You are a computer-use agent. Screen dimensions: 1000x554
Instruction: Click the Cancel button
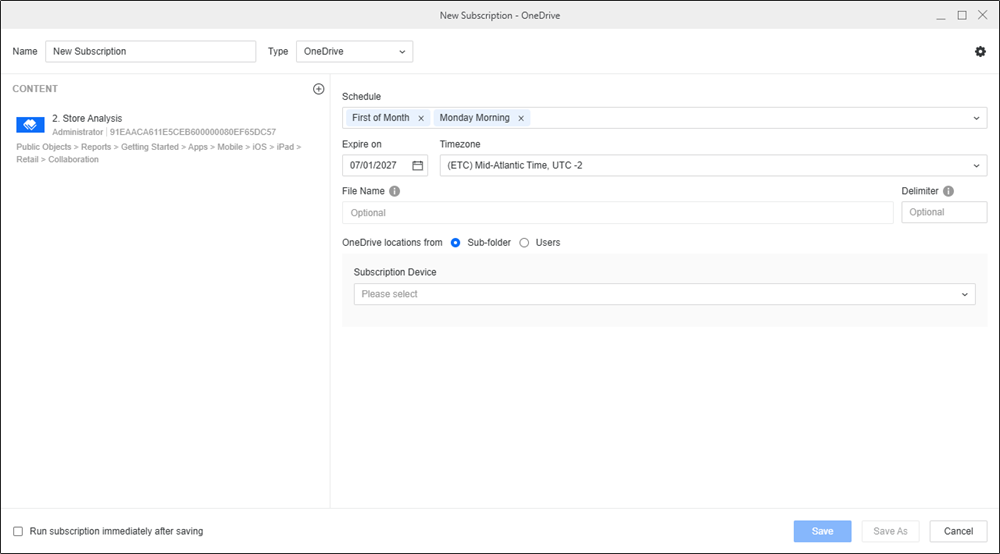(x=958, y=531)
